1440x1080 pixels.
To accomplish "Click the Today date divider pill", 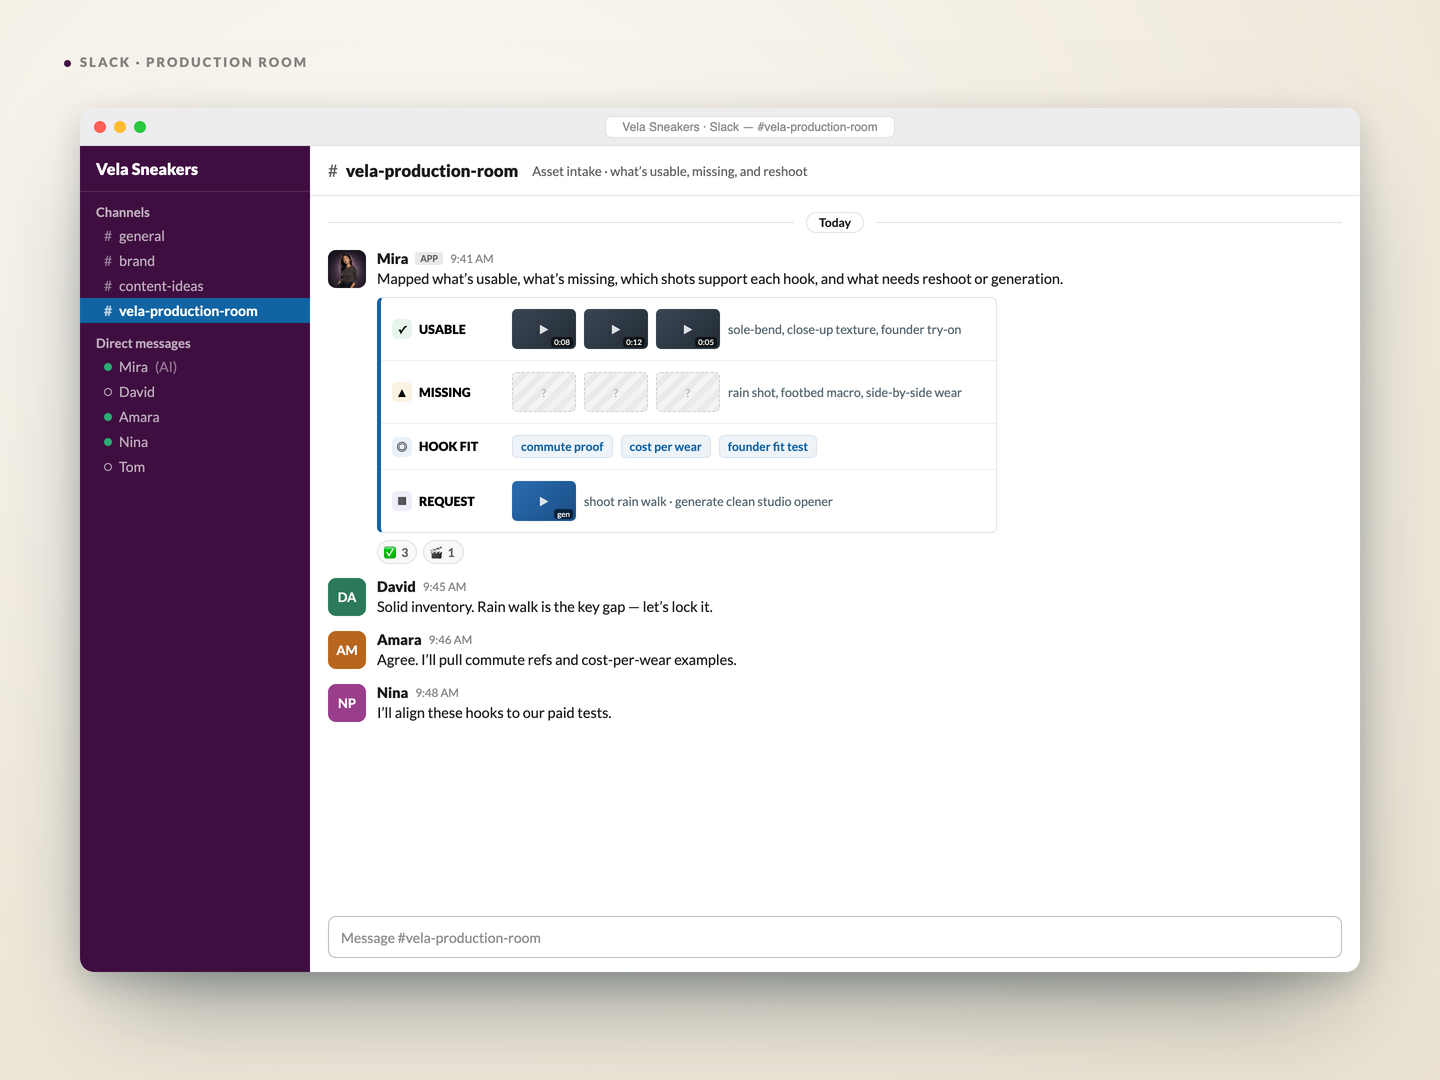I will (835, 223).
